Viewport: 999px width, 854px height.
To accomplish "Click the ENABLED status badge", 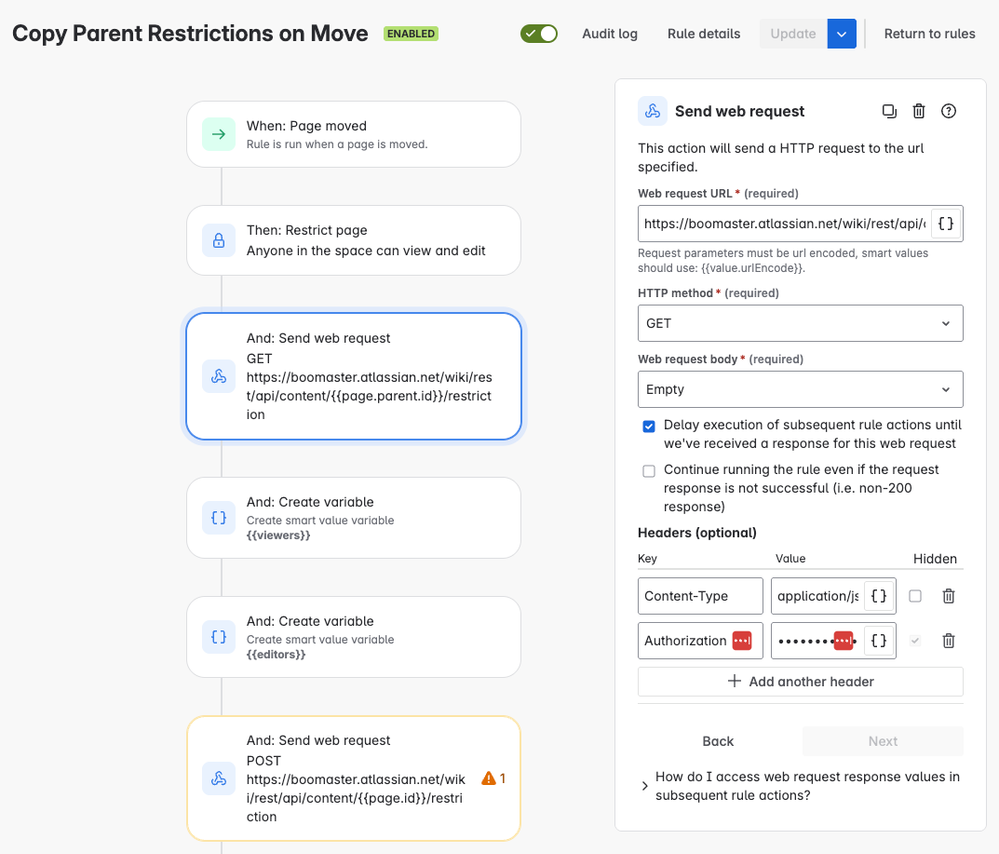I will [x=411, y=34].
